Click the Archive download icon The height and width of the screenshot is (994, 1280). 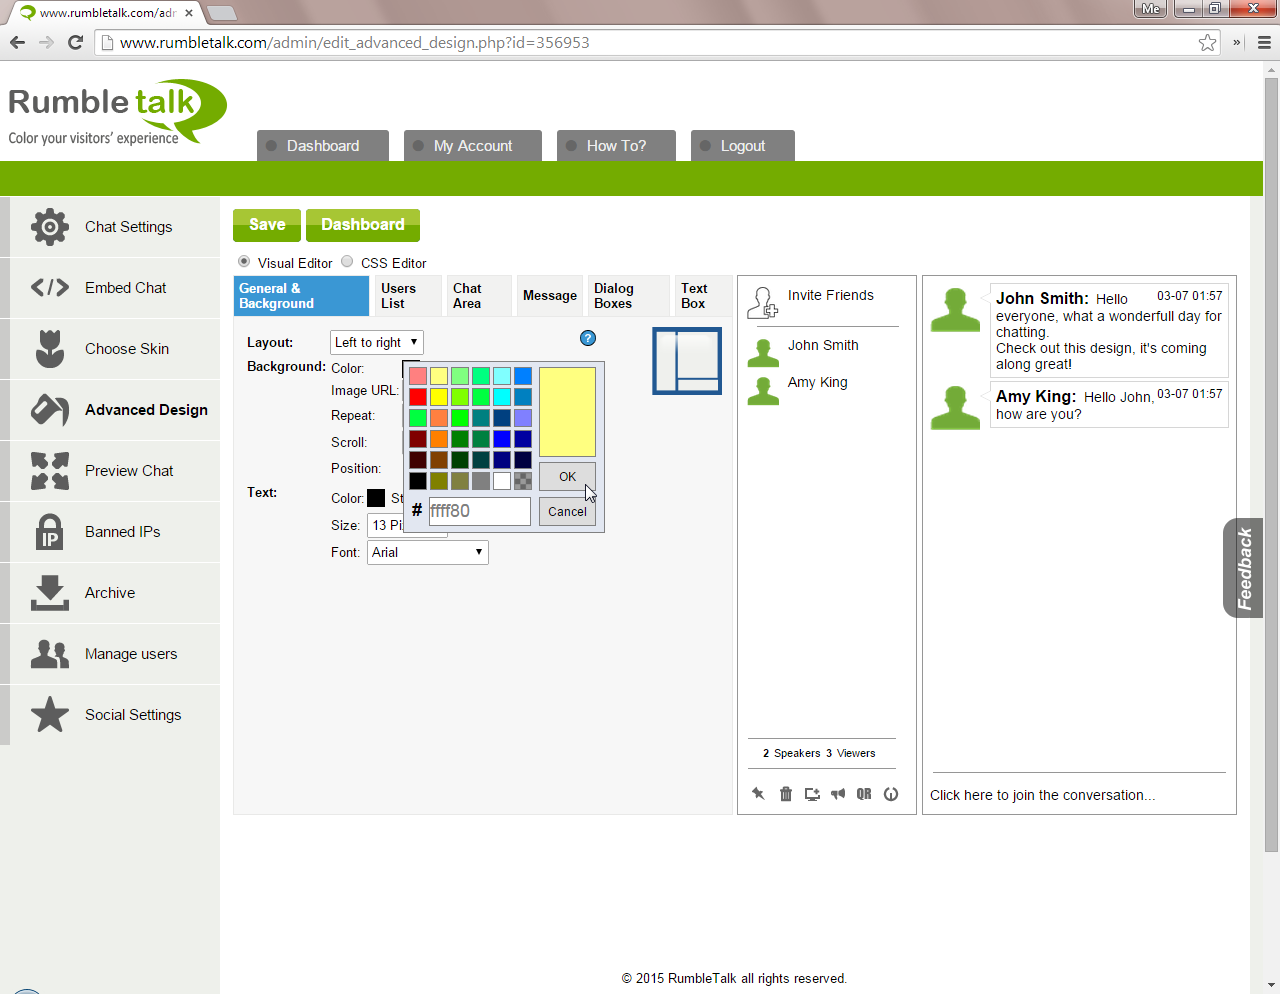(50, 593)
